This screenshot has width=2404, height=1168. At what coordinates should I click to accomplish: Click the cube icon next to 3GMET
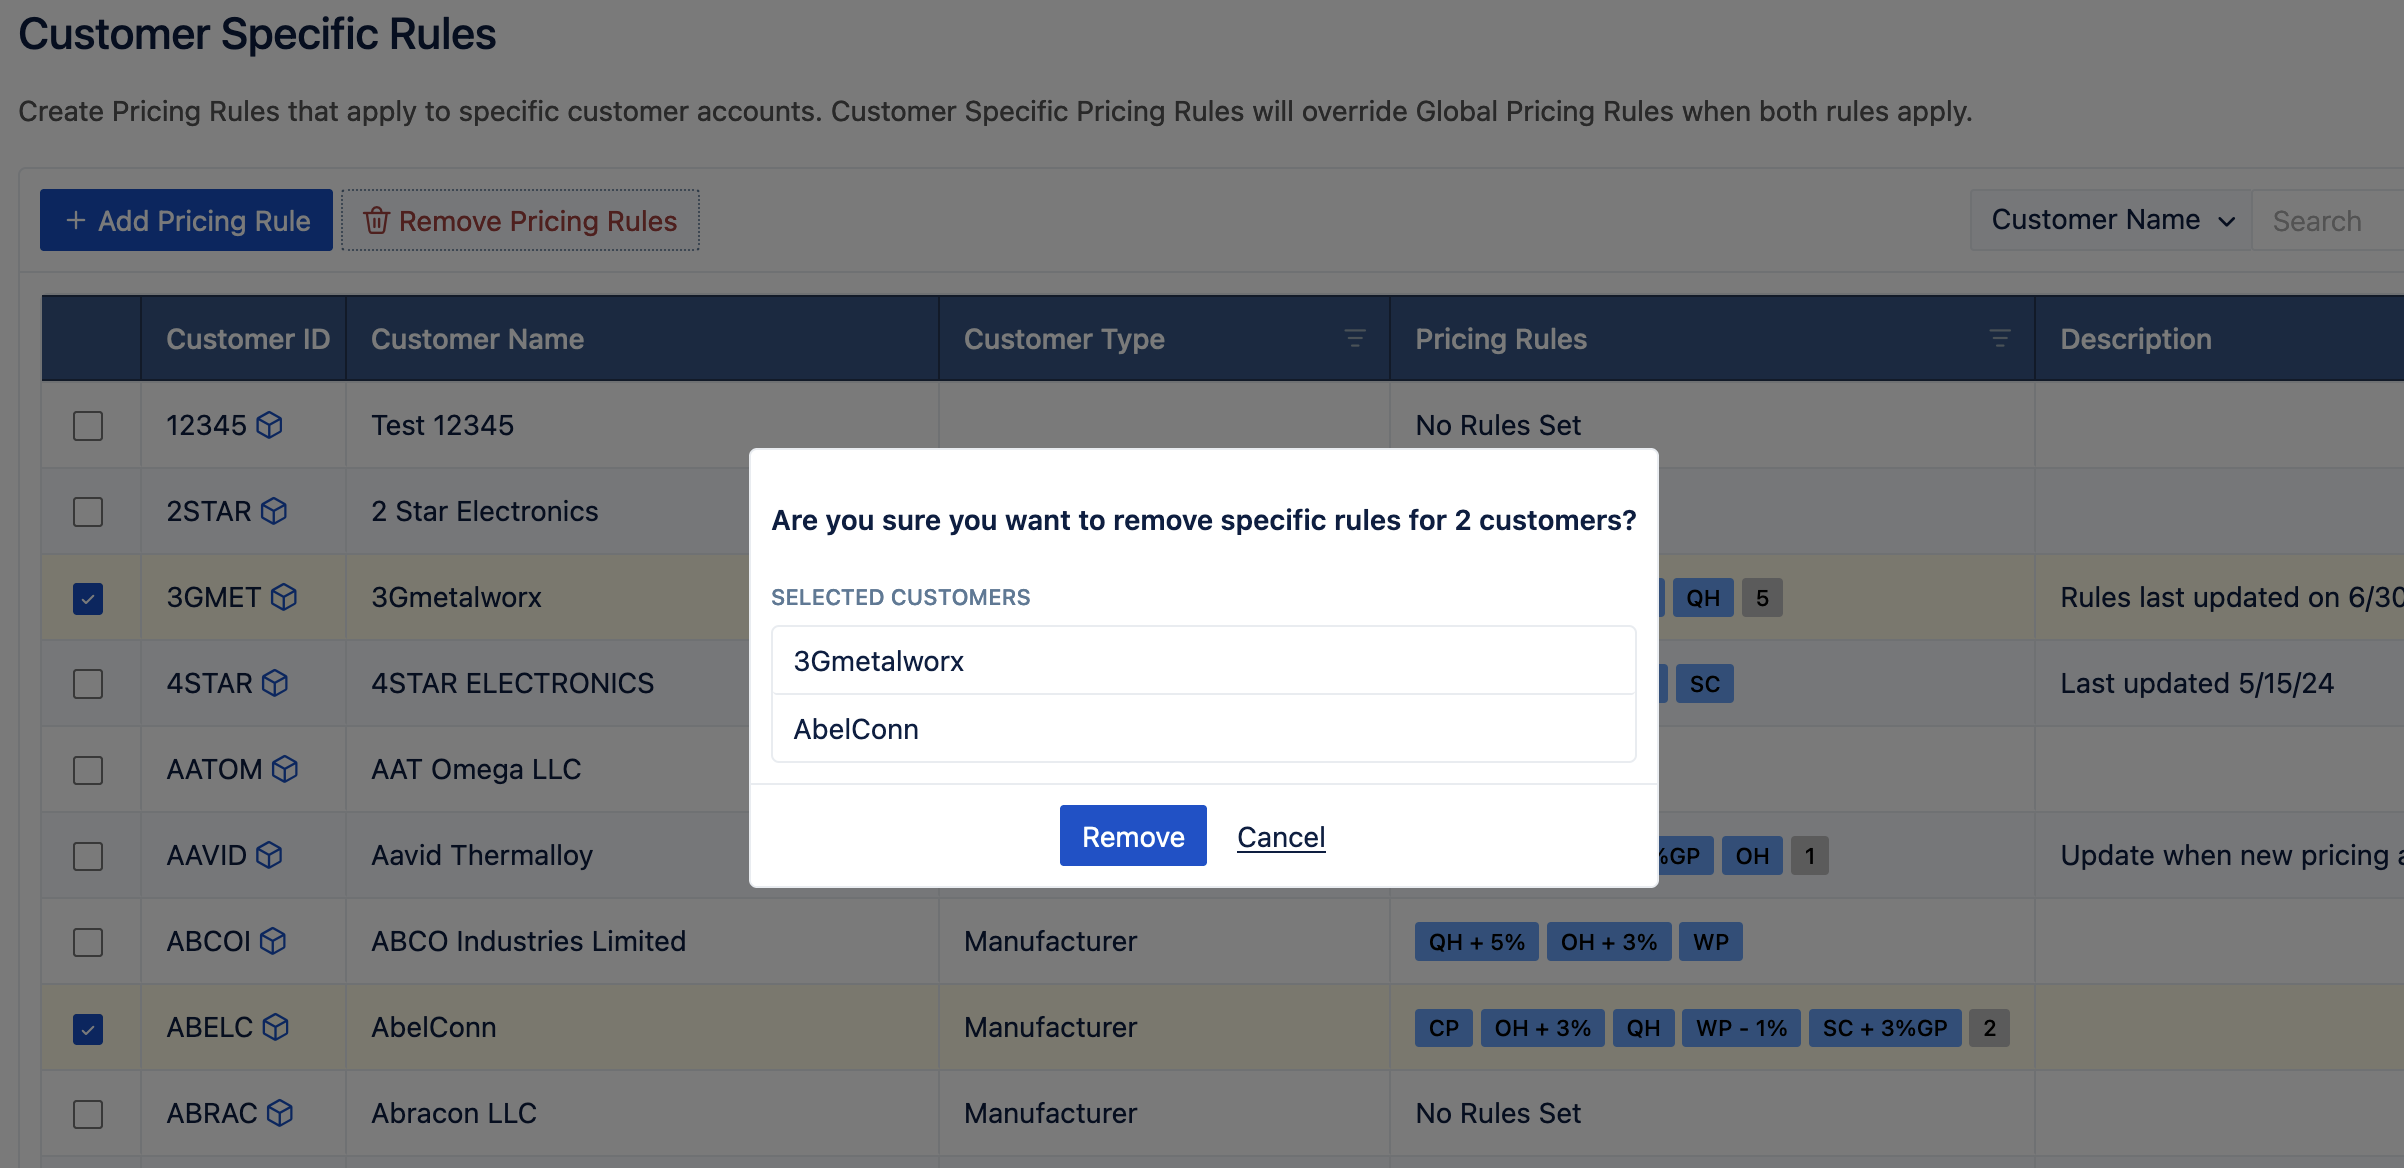[284, 597]
